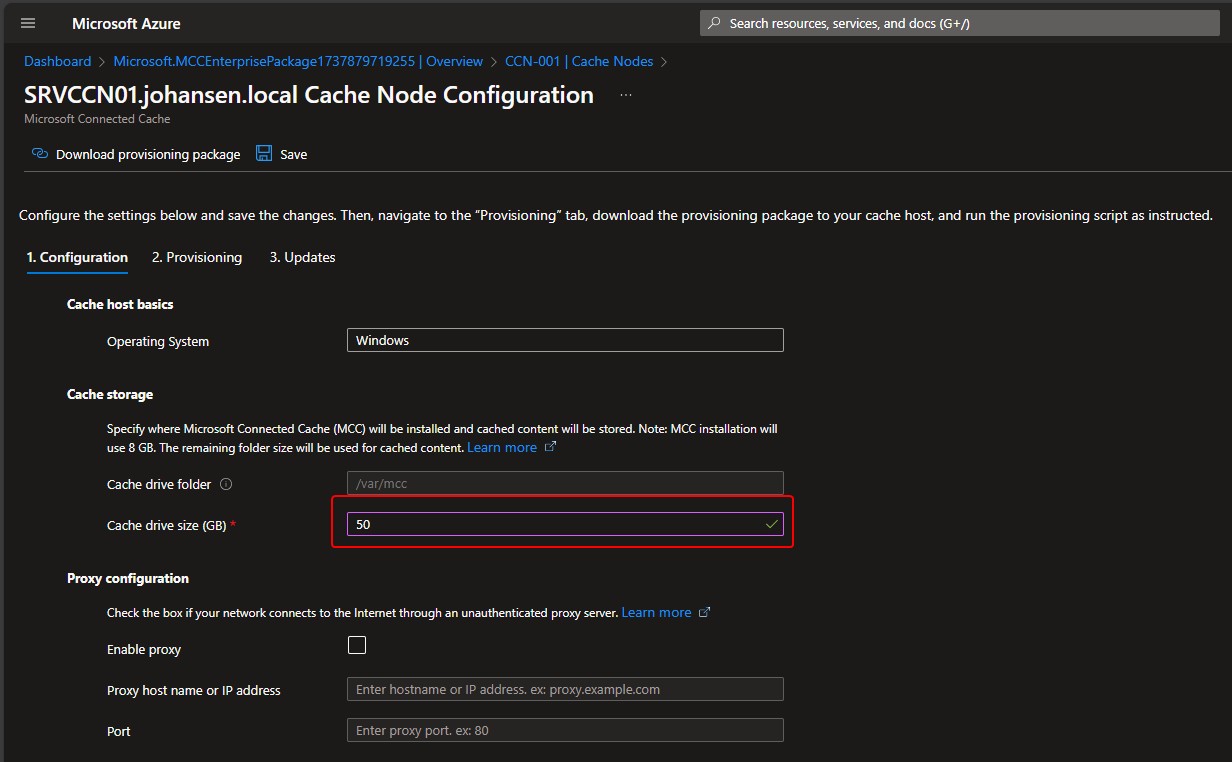Open the ellipsis more options beside the title
1232x762 pixels.
tap(626, 95)
